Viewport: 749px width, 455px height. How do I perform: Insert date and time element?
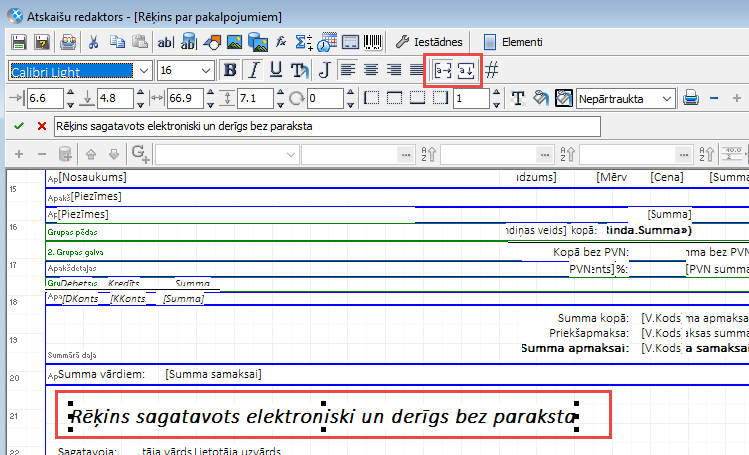[x=327, y=42]
